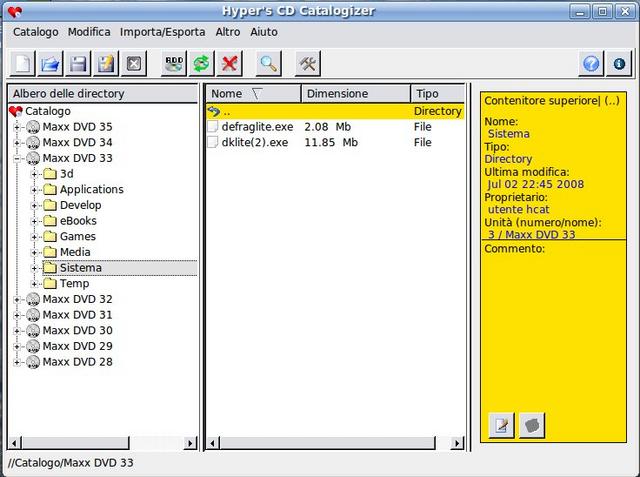
Task: Select Maxx DVD 29 in tree
Action: click(x=77, y=346)
